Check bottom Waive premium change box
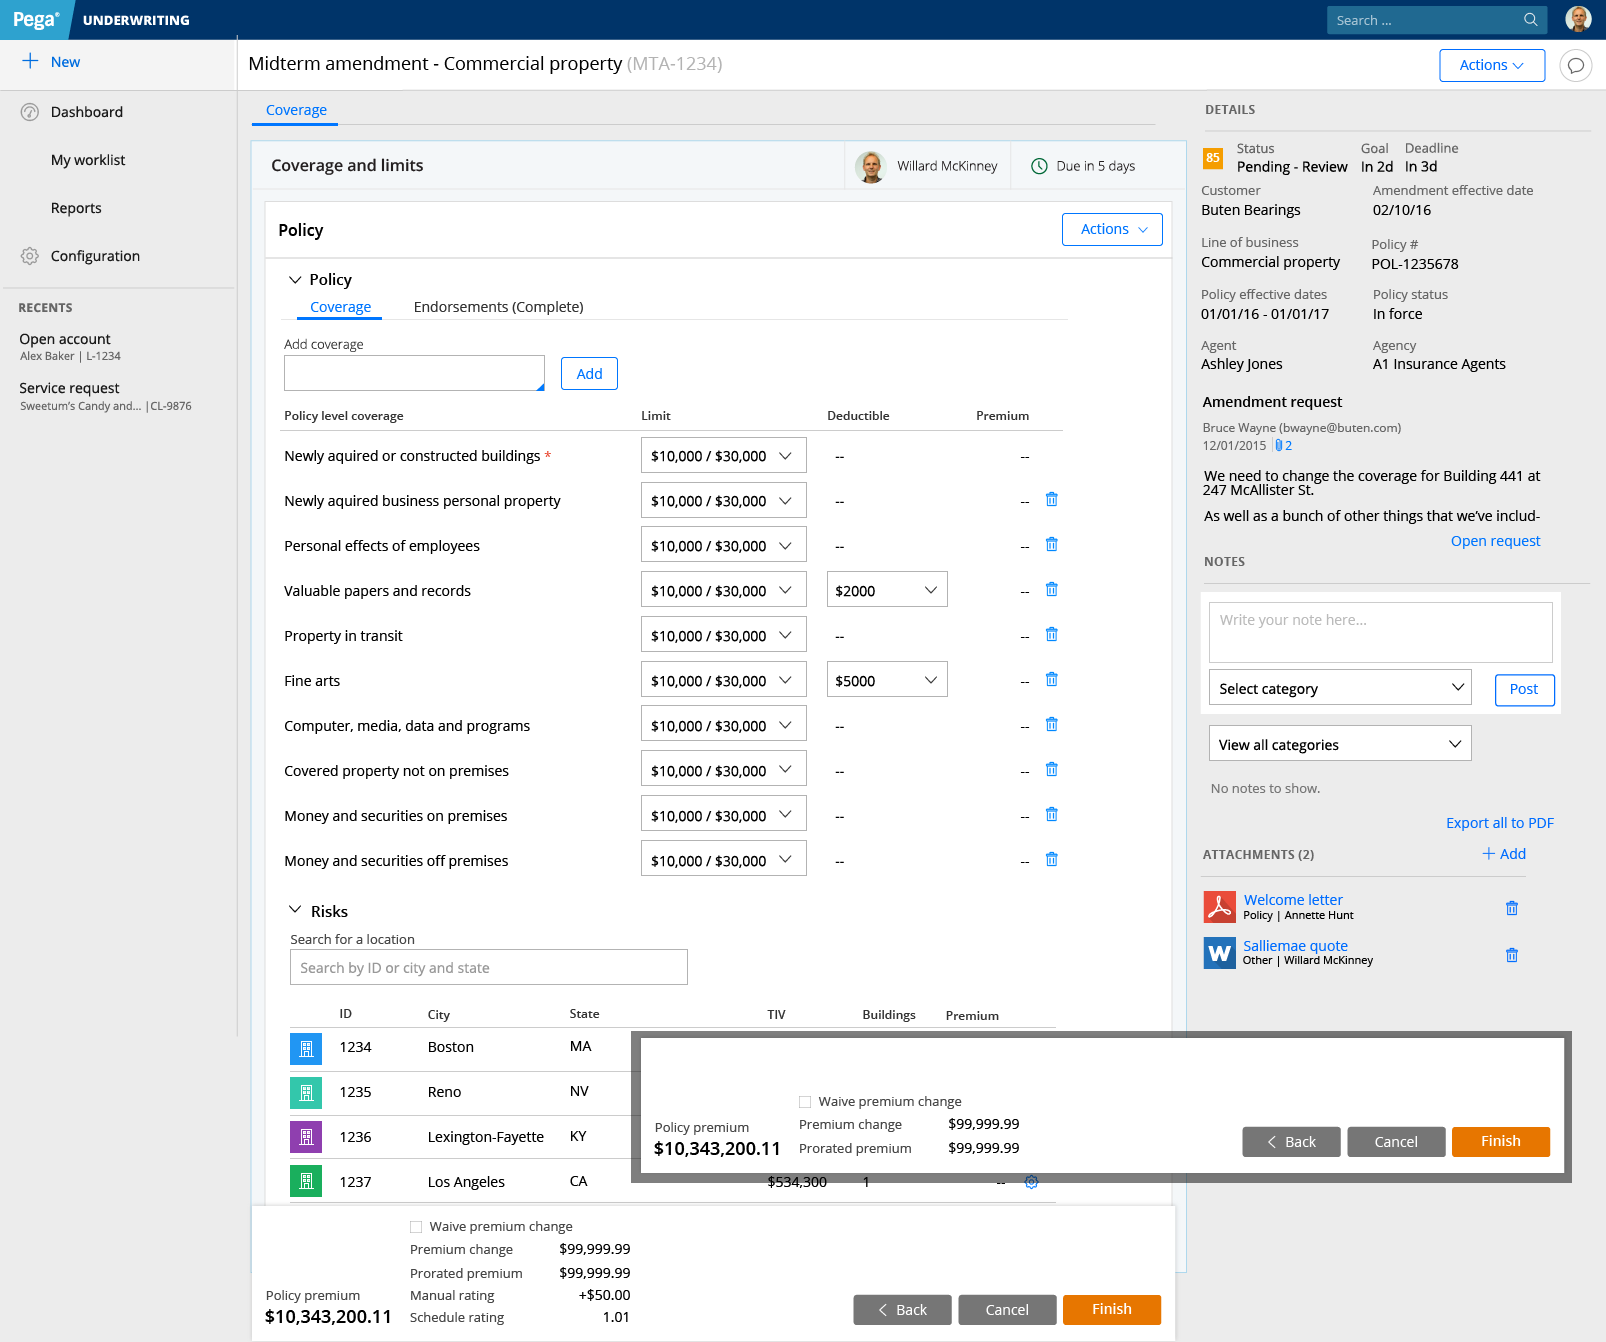 (x=416, y=1227)
